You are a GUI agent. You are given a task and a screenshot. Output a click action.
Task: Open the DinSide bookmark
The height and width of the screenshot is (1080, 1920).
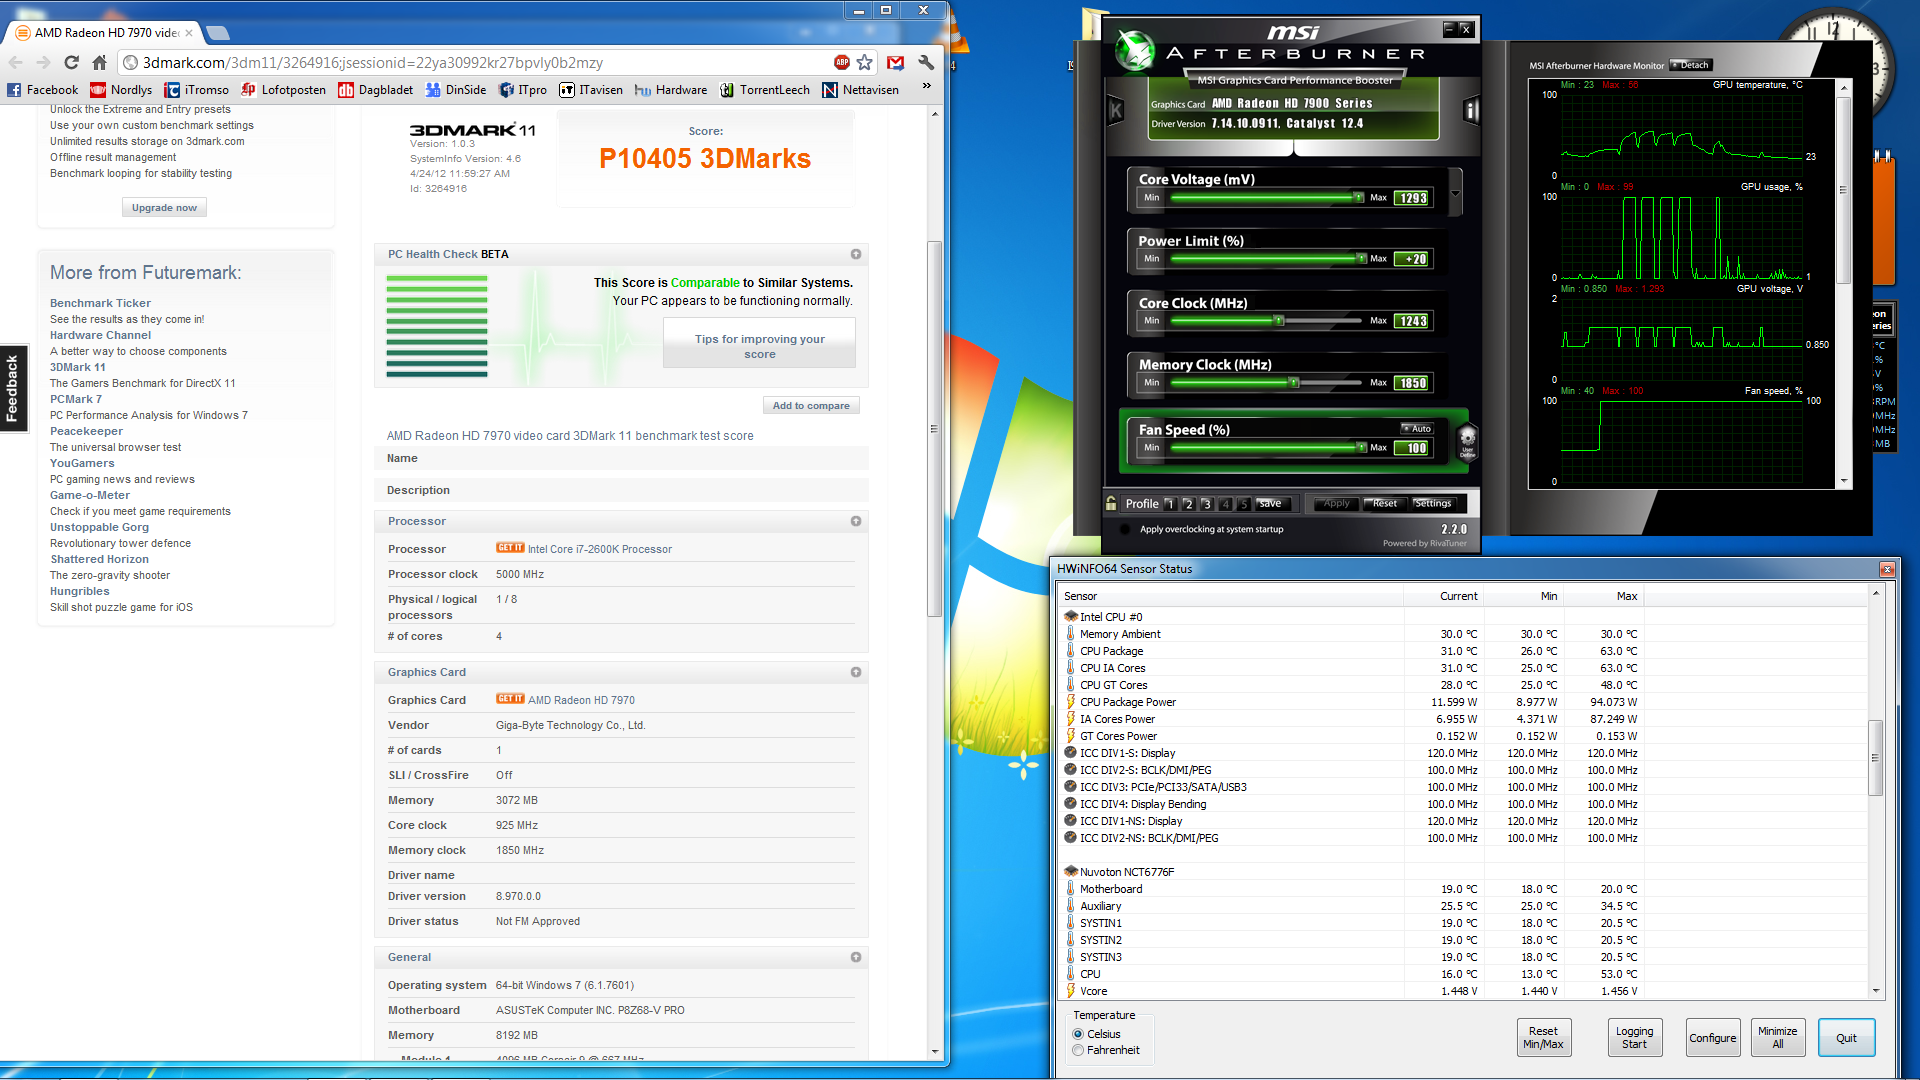pyautogui.click(x=456, y=90)
